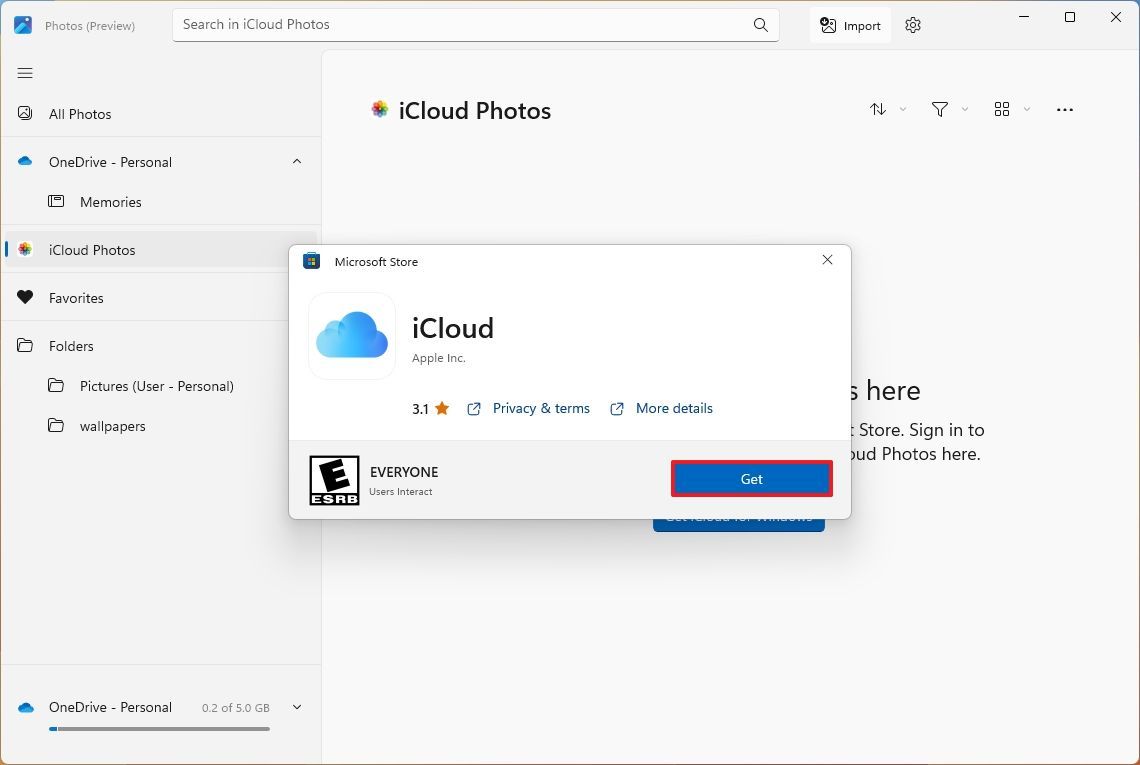Image resolution: width=1140 pixels, height=765 pixels.
Task: Click the hamburger navigation menu icon
Action: [x=25, y=73]
